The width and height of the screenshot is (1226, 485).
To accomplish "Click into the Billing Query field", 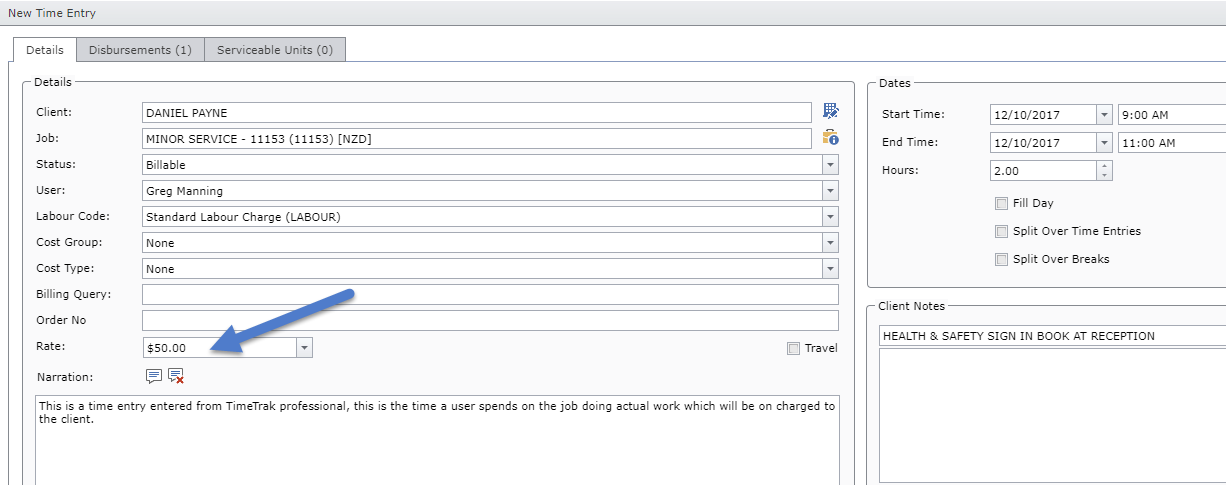I will 490,294.
